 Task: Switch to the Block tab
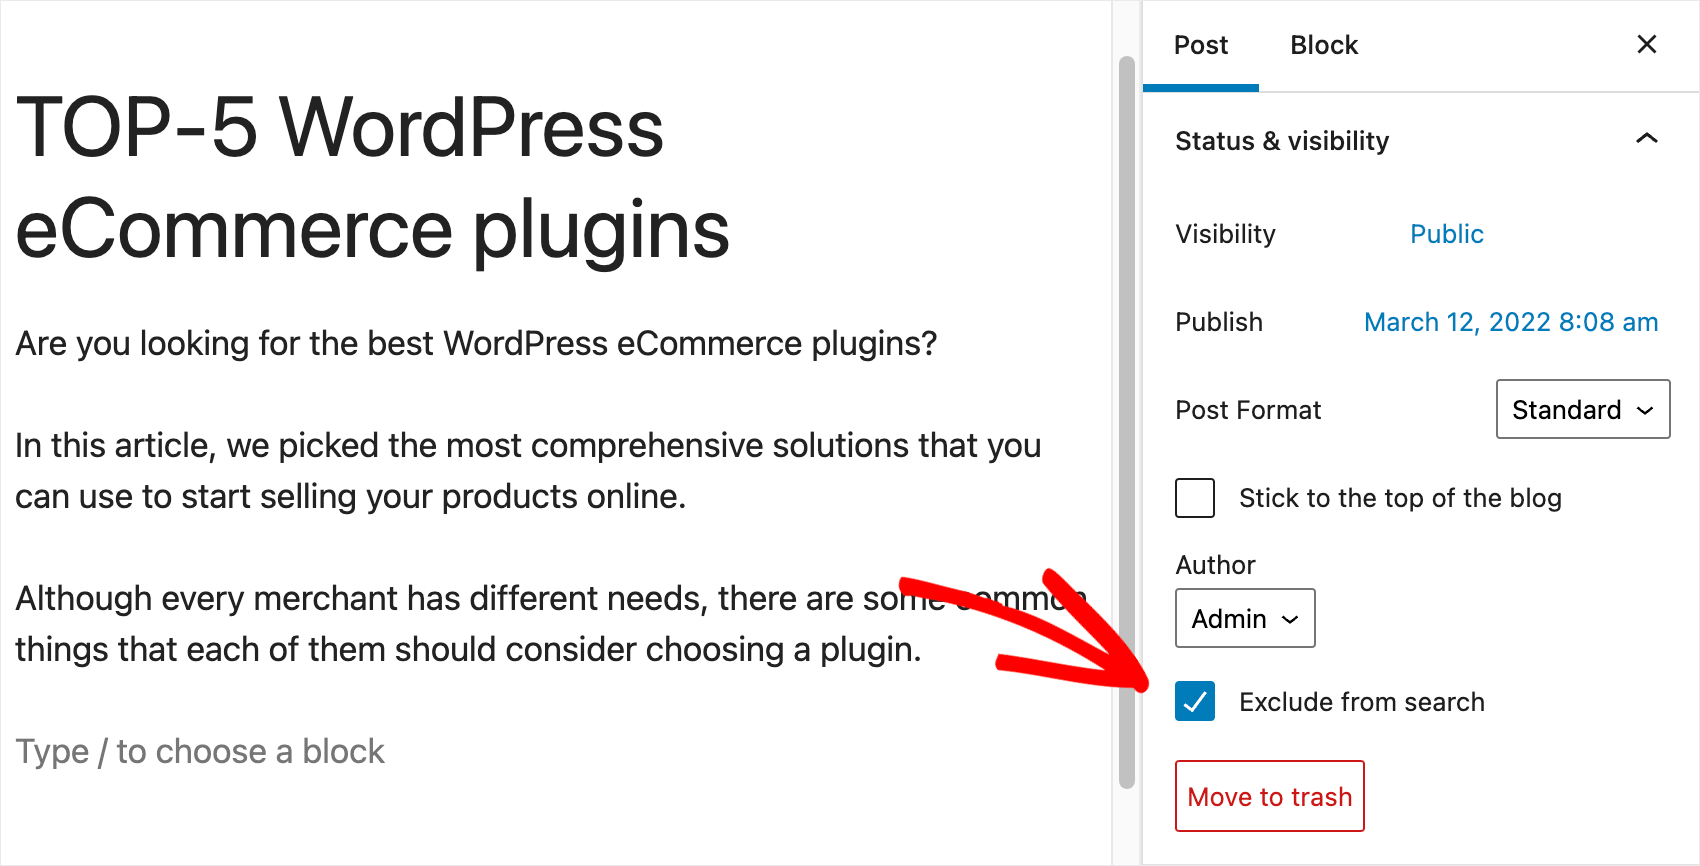click(1323, 44)
